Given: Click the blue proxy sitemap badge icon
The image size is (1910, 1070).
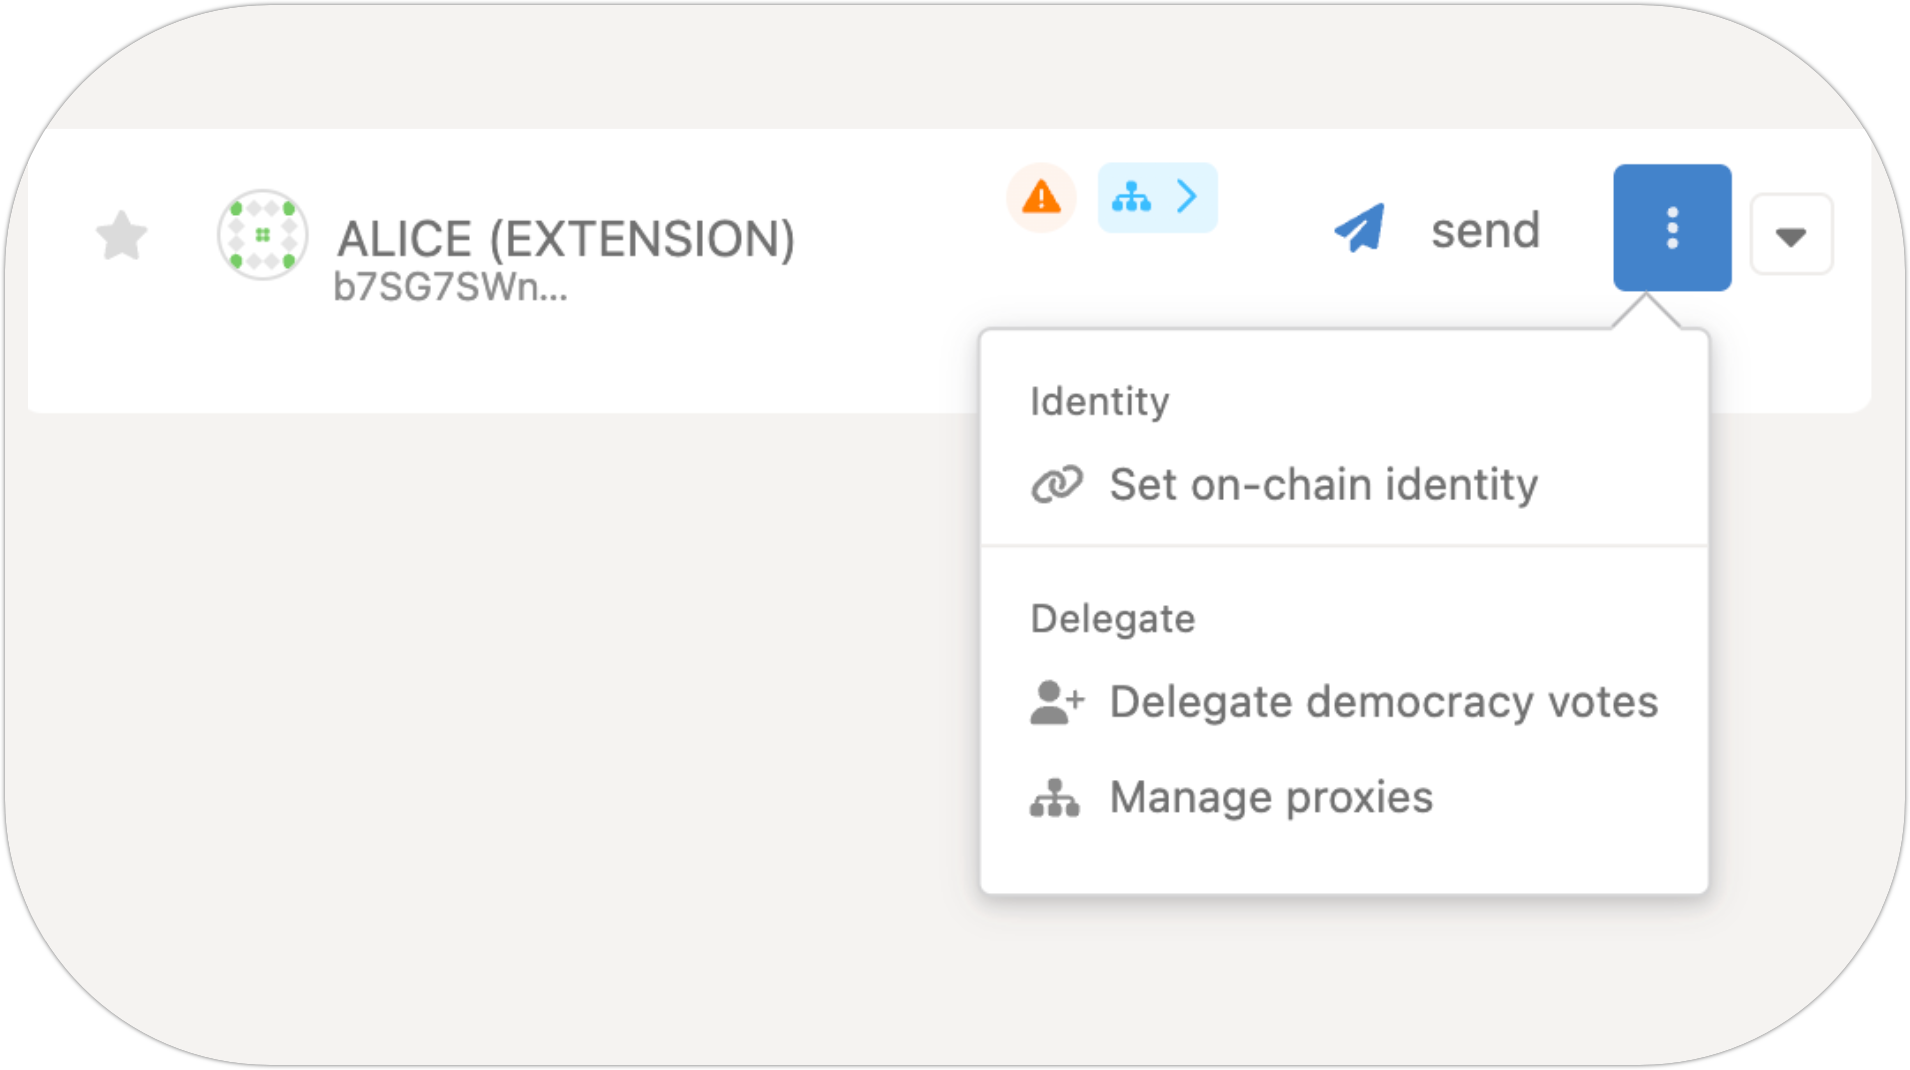Looking at the screenshot, I should (x=1132, y=197).
